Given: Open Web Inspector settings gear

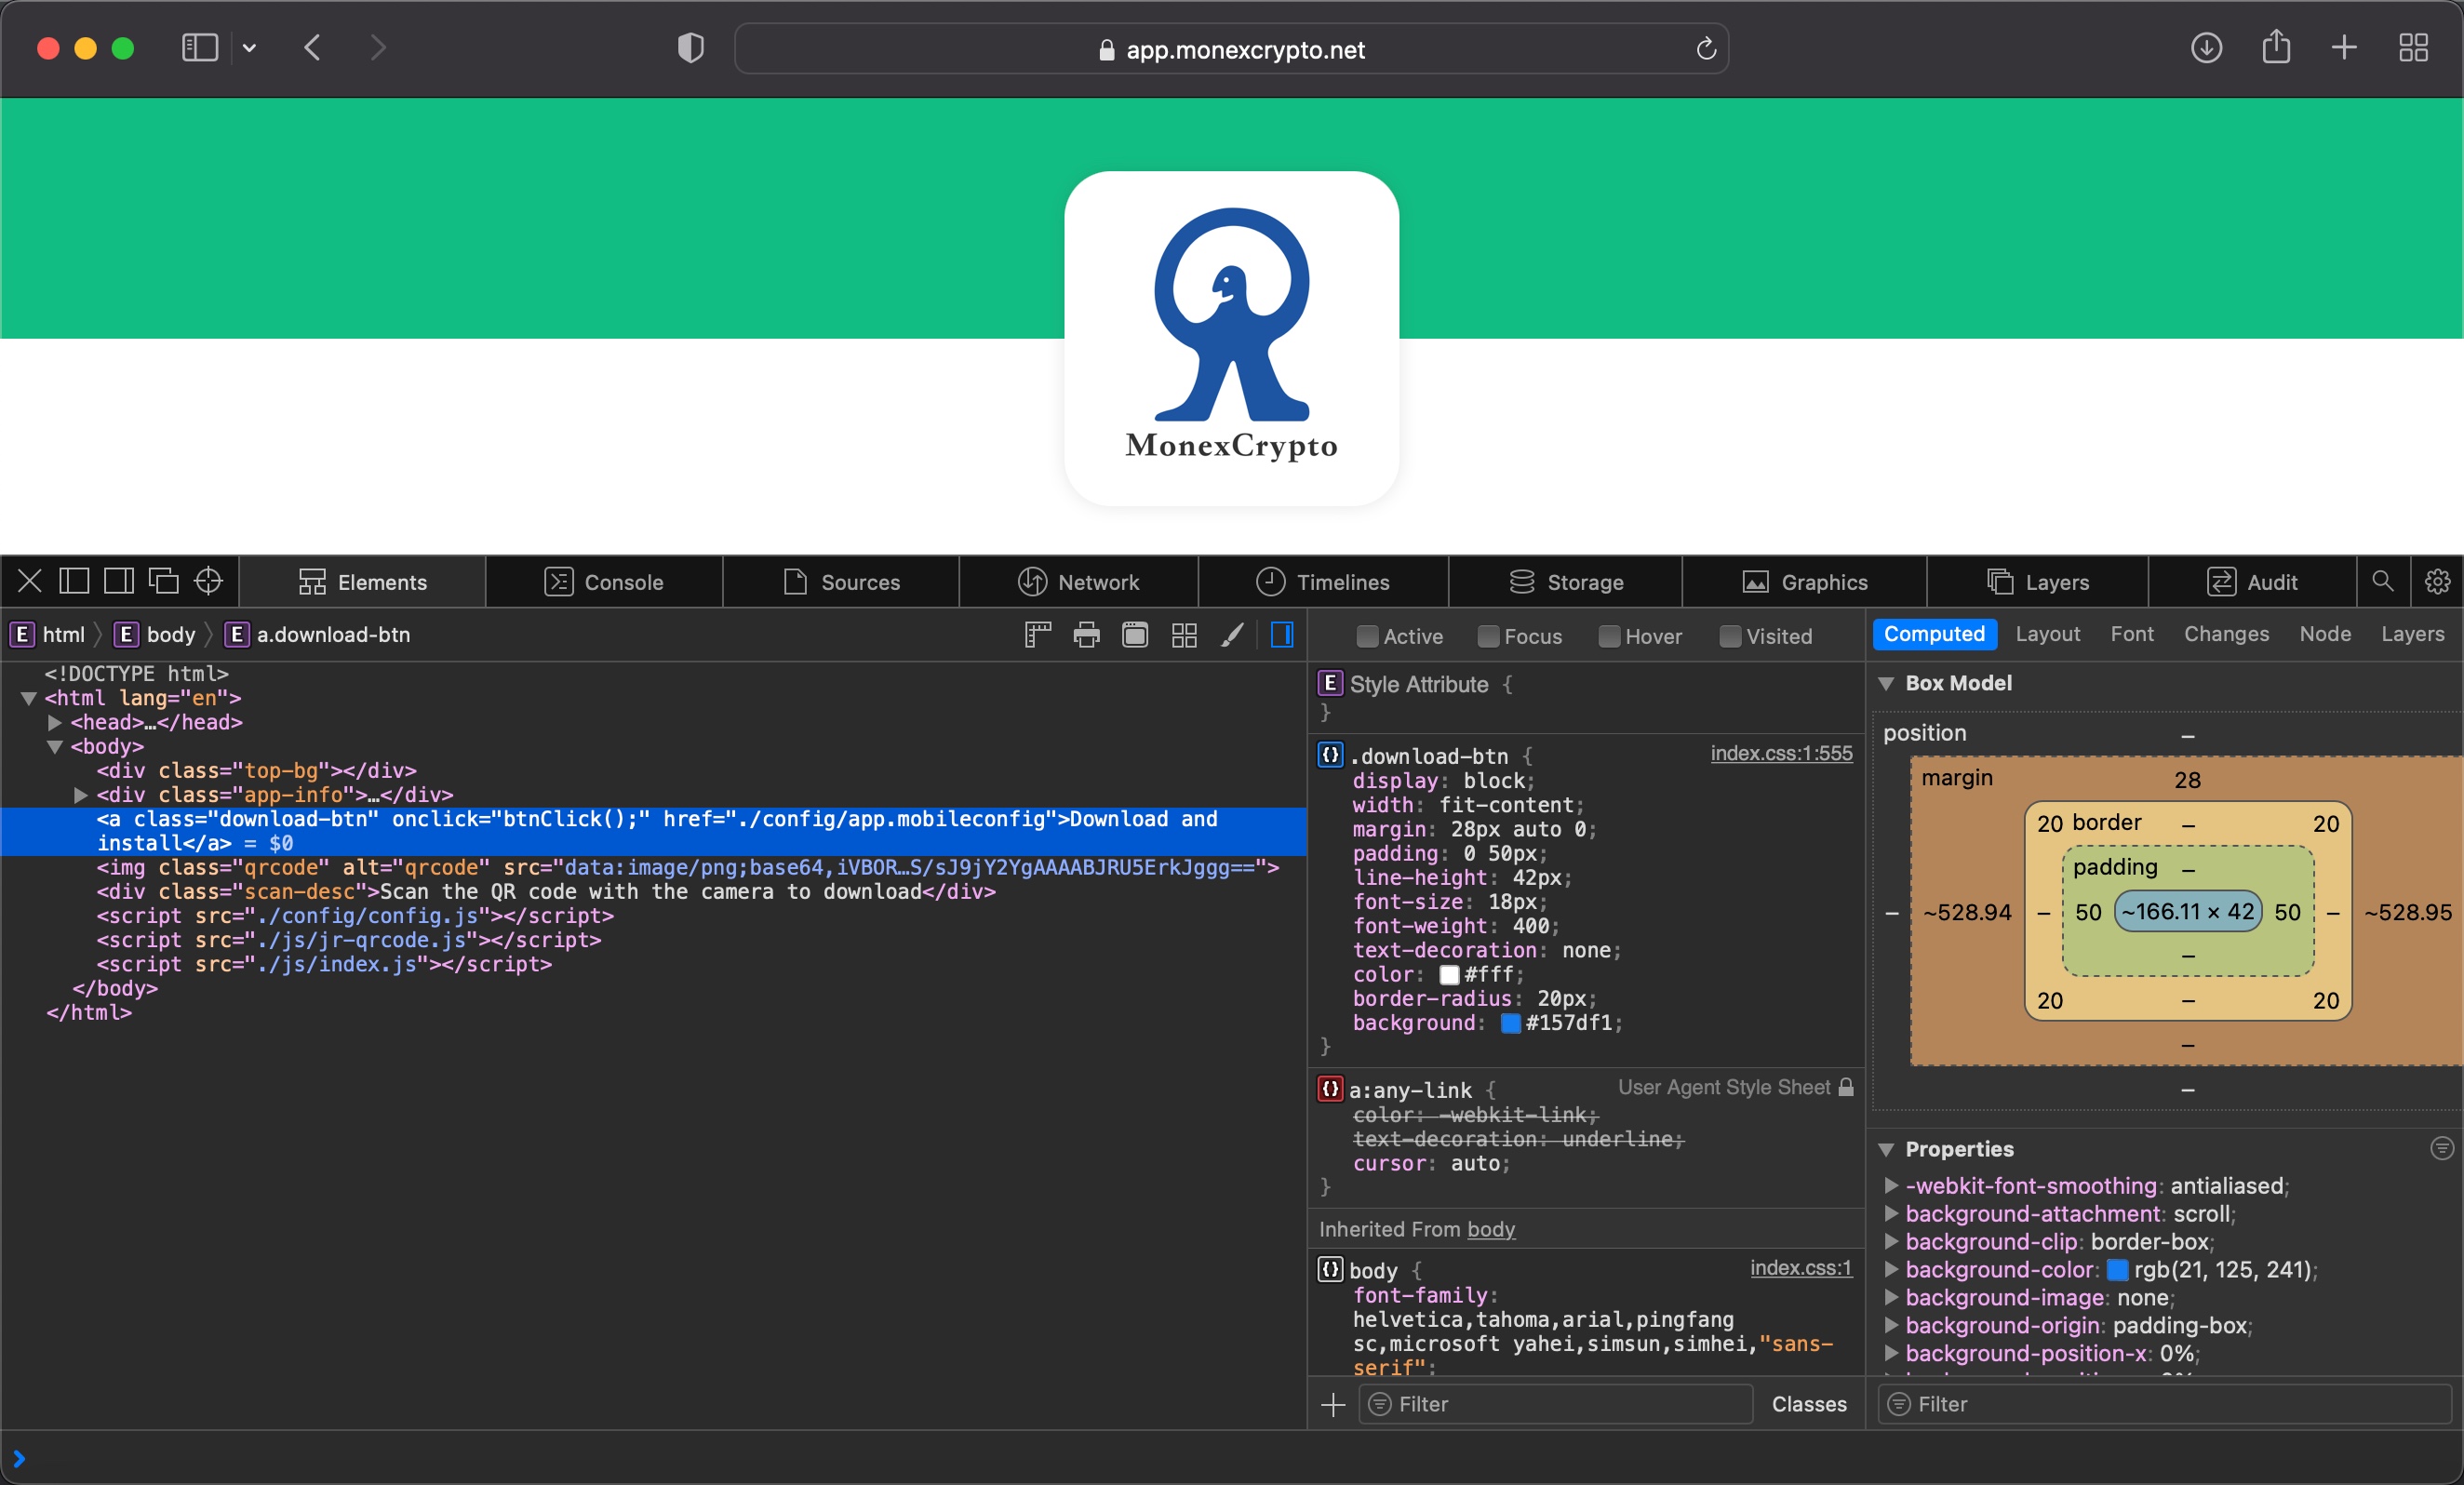Looking at the screenshot, I should click(2437, 581).
